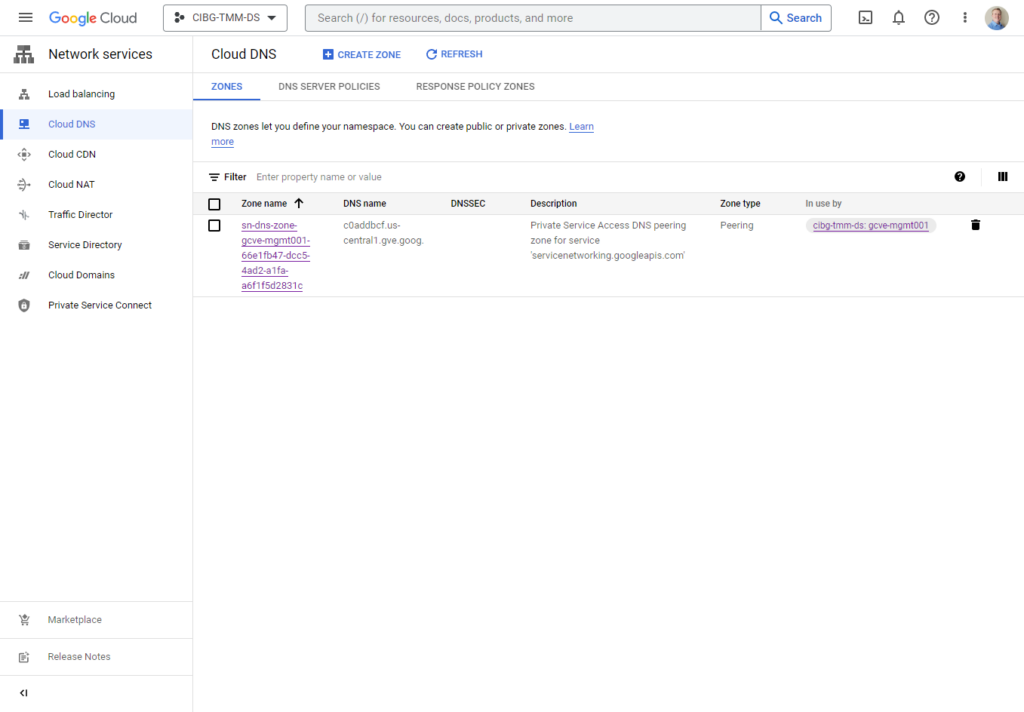Delete the zone with the trash icon
The image size is (1024, 712).
click(976, 225)
